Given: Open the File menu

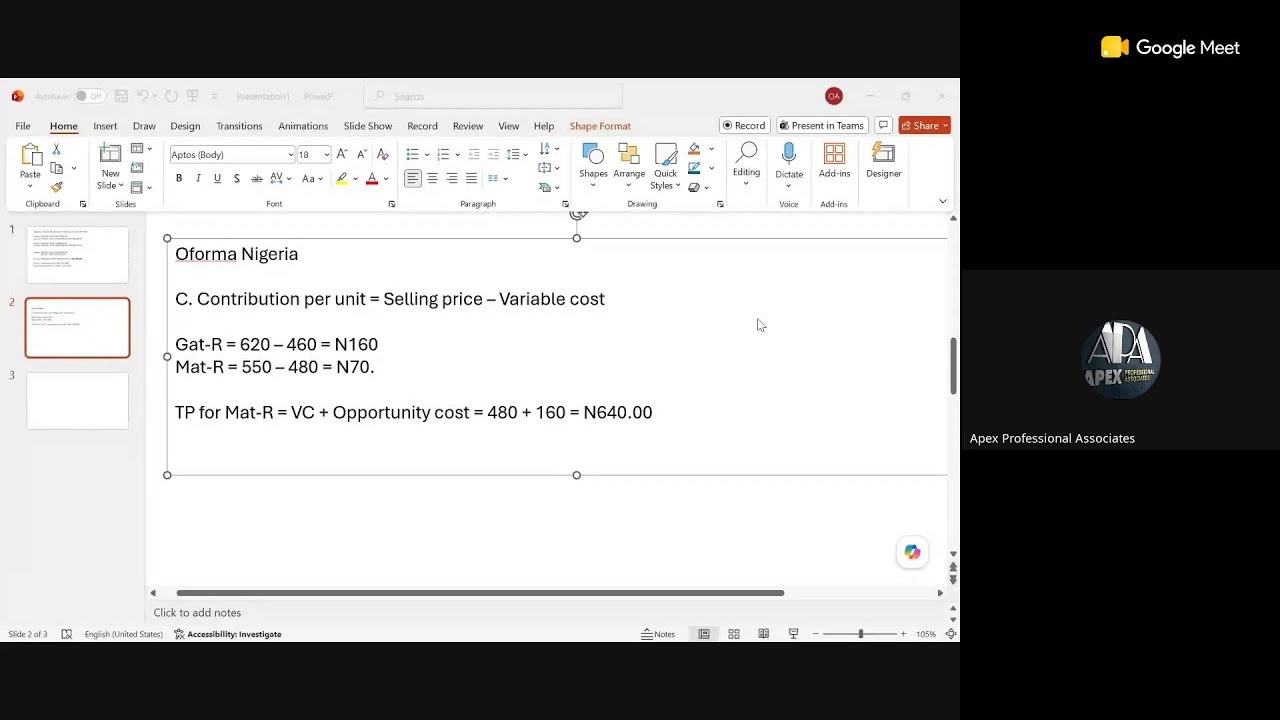Looking at the screenshot, I should [x=22, y=126].
